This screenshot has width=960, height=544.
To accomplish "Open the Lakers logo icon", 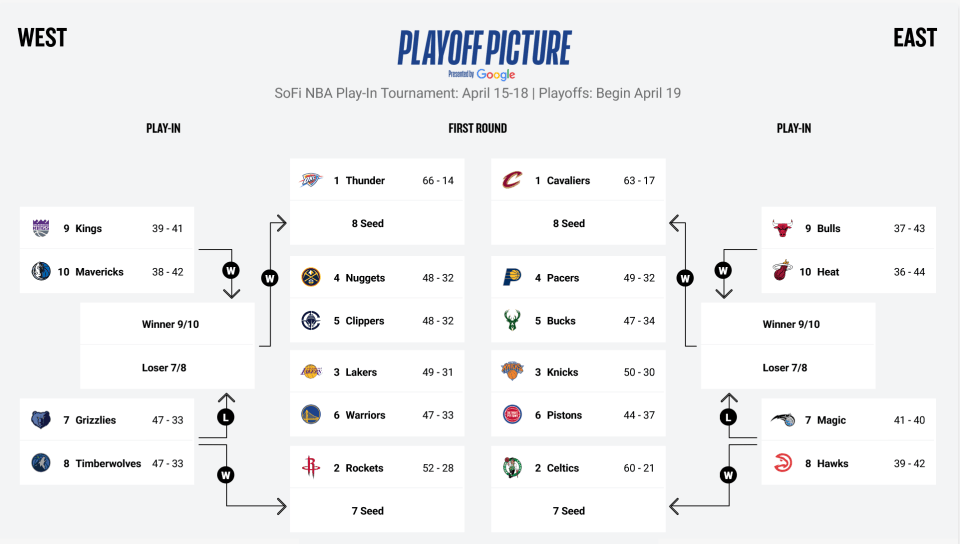I will [x=311, y=371].
